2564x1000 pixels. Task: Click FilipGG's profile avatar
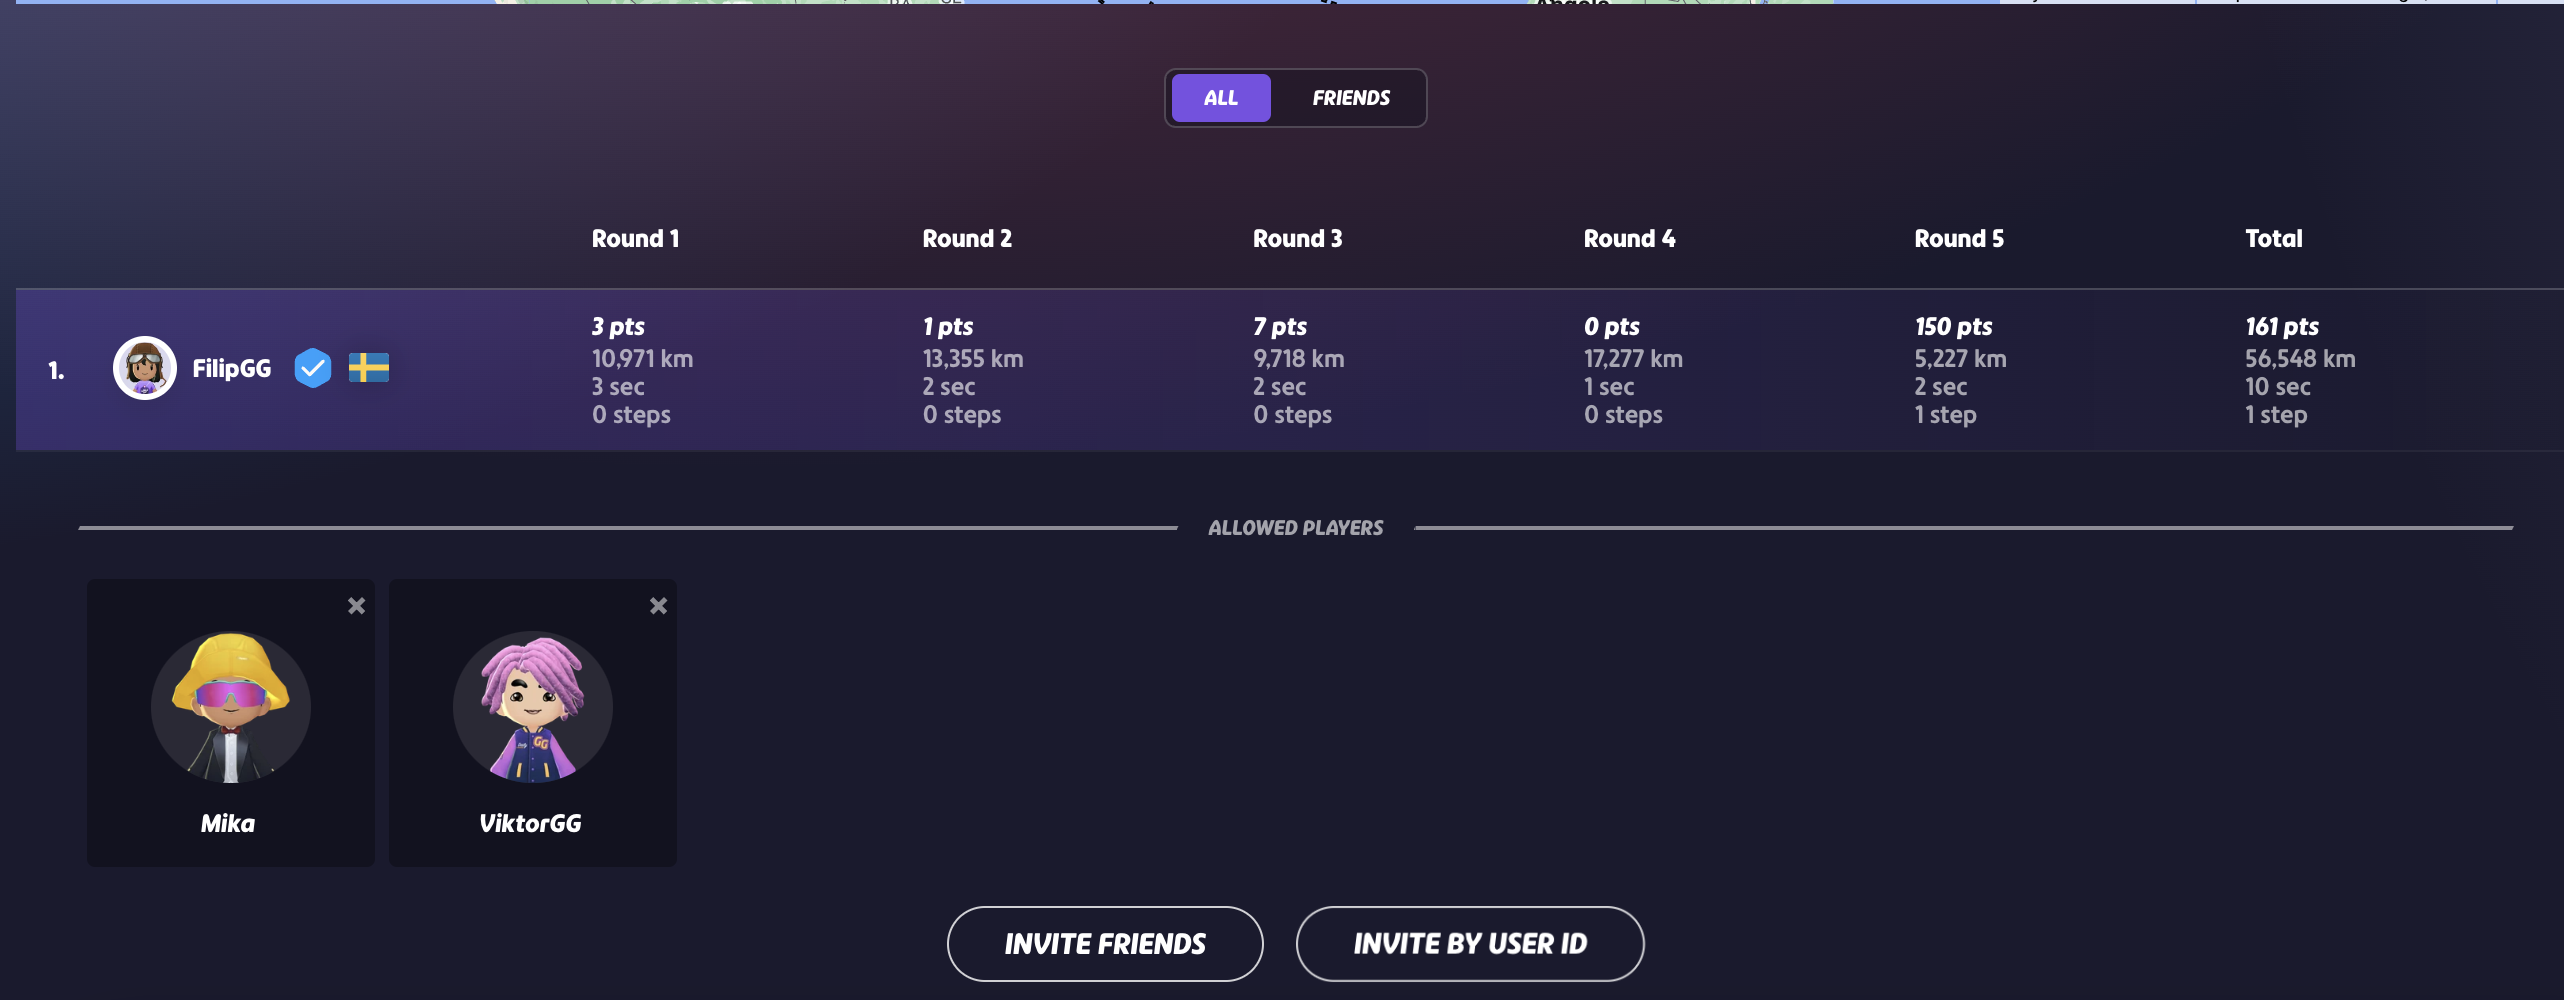(145, 368)
